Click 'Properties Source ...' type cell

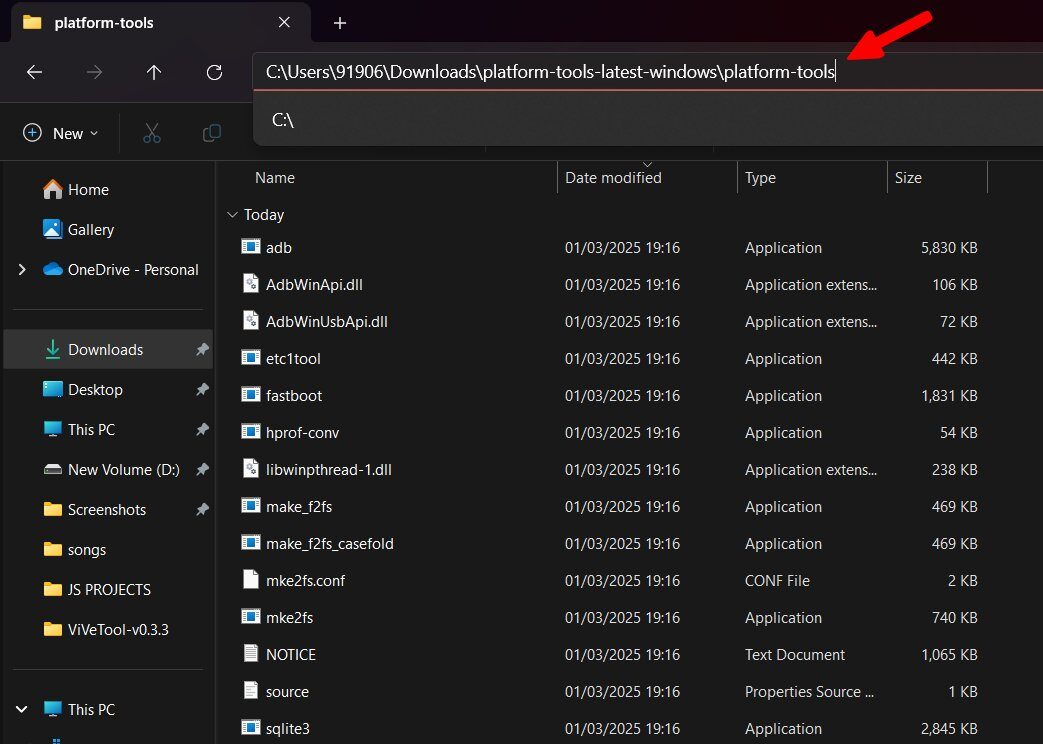coord(809,691)
